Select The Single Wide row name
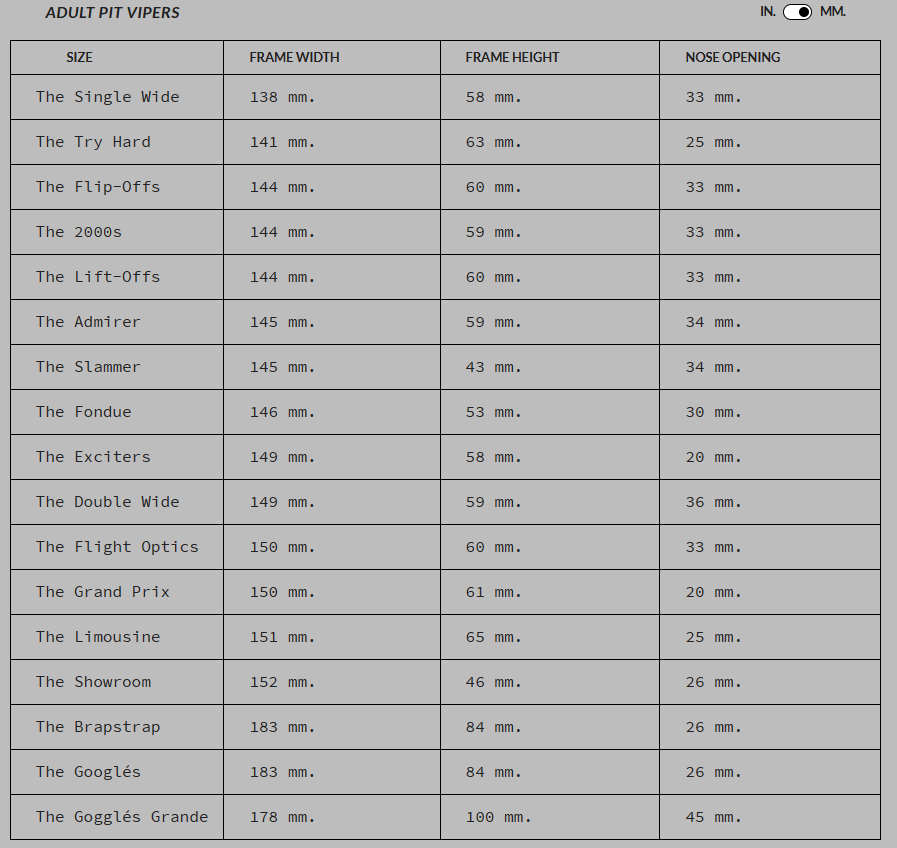Viewport: 897px width, 848px height. [x=108, y=97]
